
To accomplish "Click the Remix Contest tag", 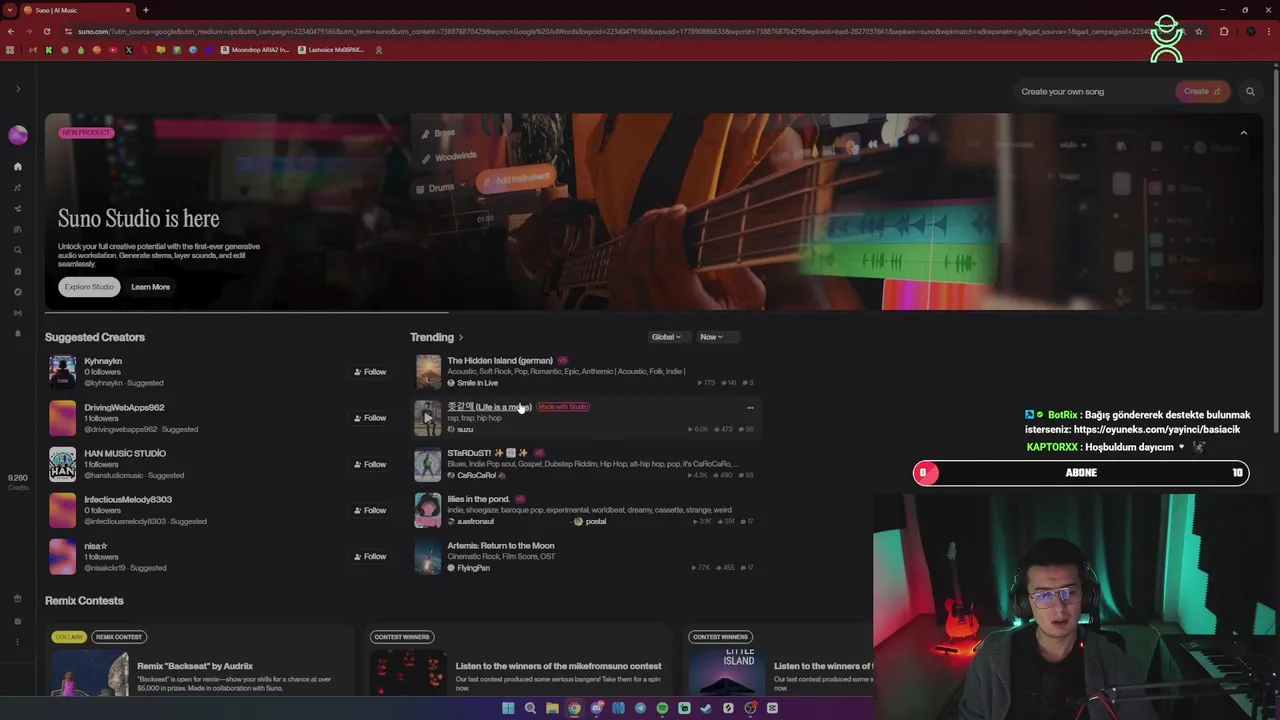I will (118, 637).
